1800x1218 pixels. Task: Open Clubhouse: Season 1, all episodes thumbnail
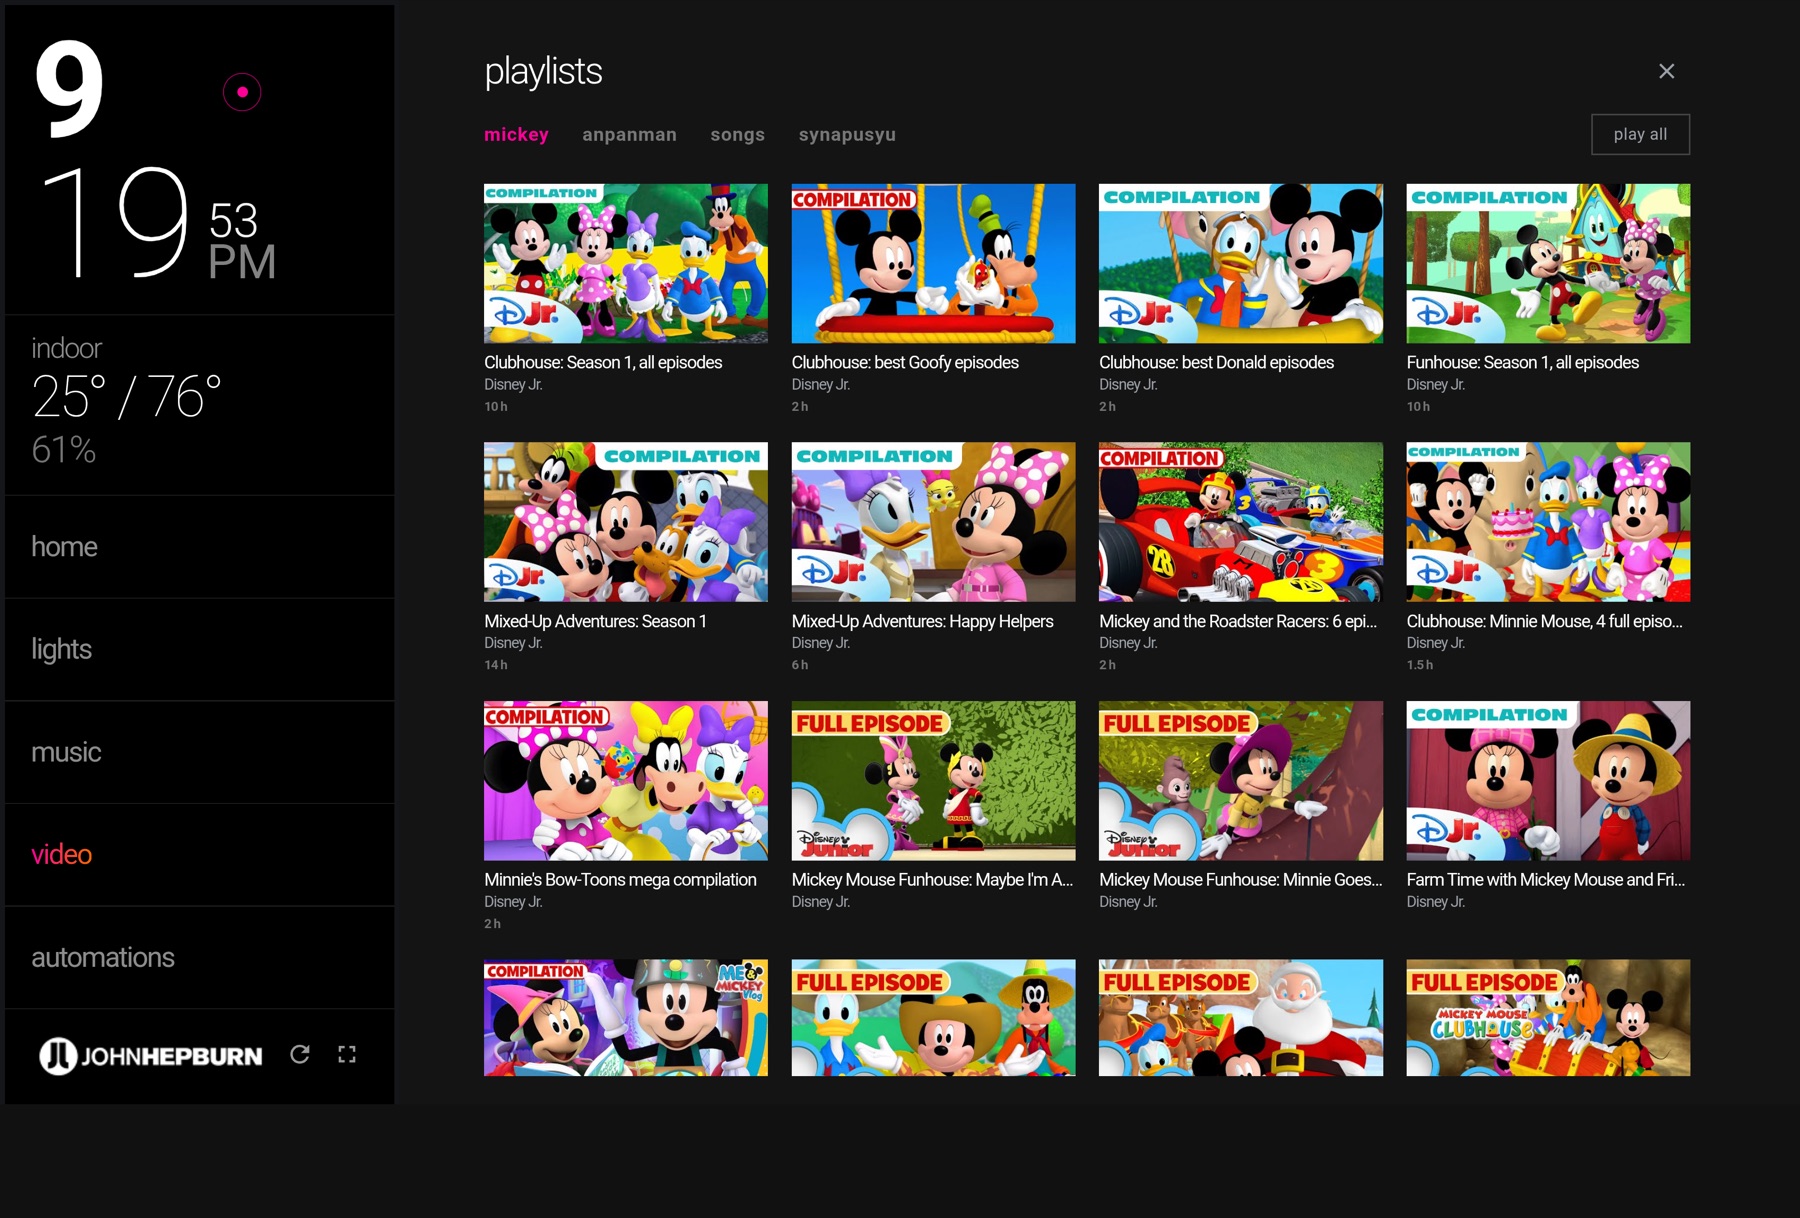(x=626, y=263)
